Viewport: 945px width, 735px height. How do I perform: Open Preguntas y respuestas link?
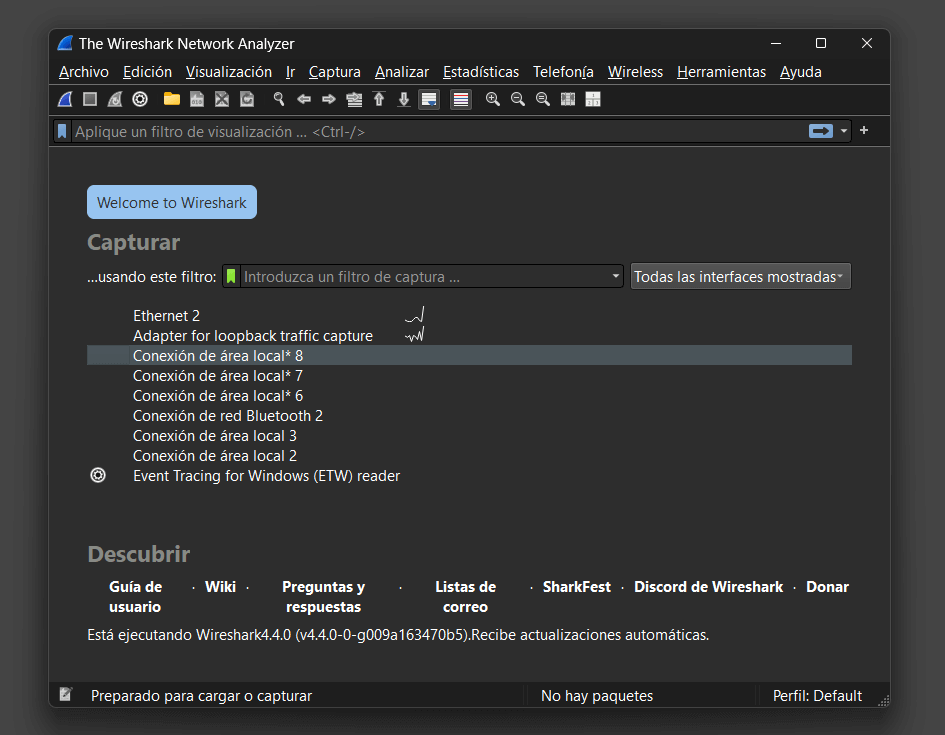click(x=324, y=596)
